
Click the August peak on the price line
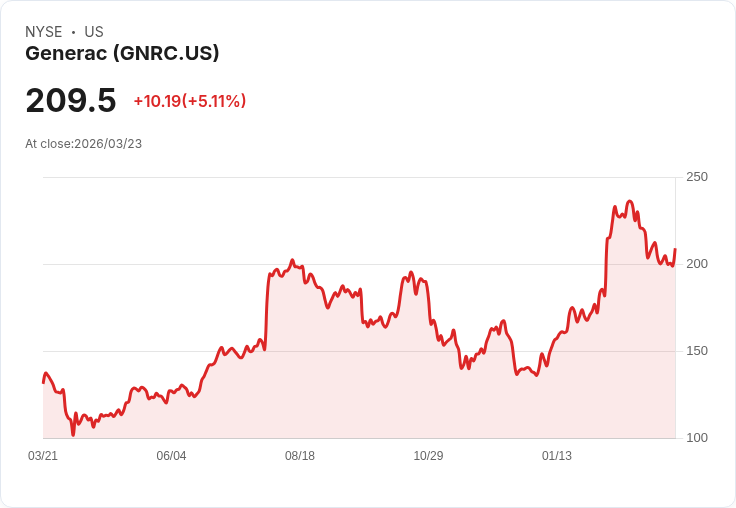pos(292,260)
